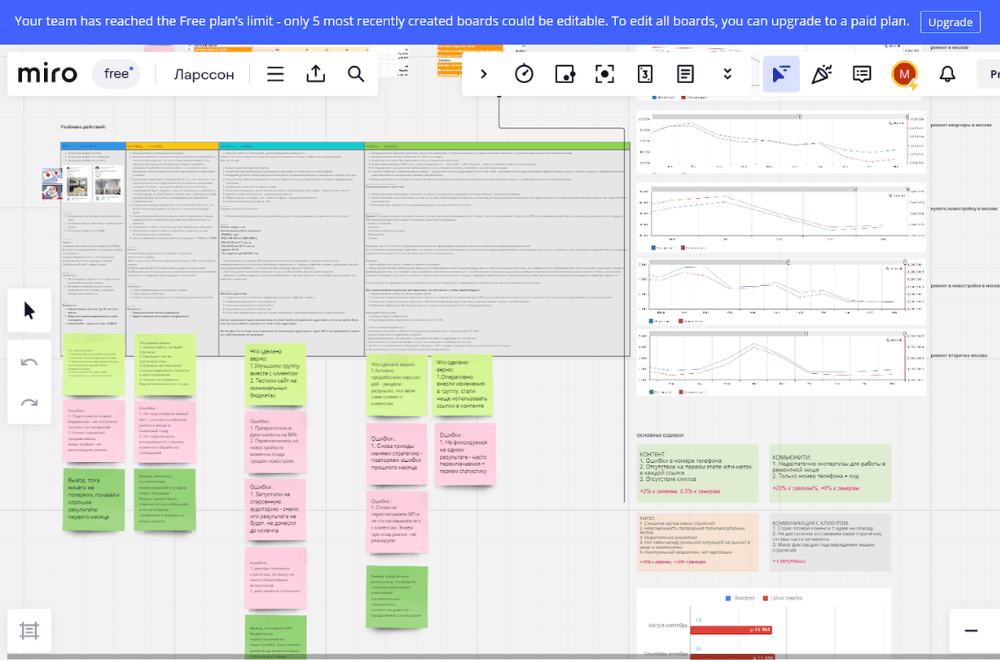Image resolution: width=1000 pixels, height=660 pixels.
Task: Open the notifications bell
Action: click(947, 74)
